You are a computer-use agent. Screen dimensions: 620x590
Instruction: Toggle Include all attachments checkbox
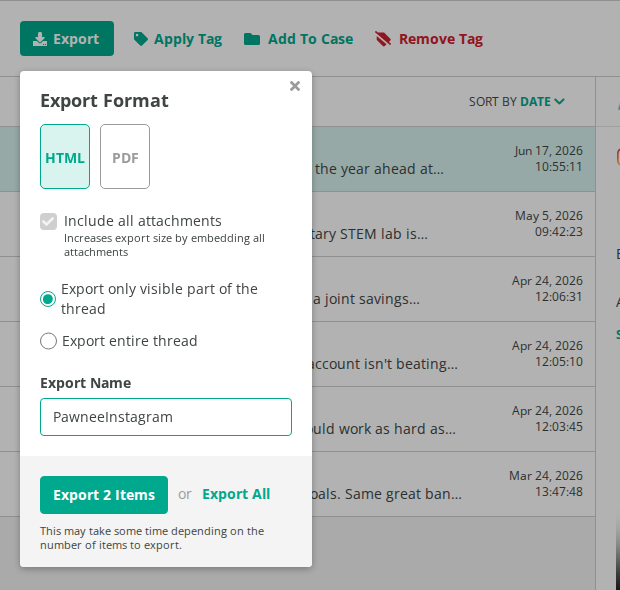coord(48,221)
